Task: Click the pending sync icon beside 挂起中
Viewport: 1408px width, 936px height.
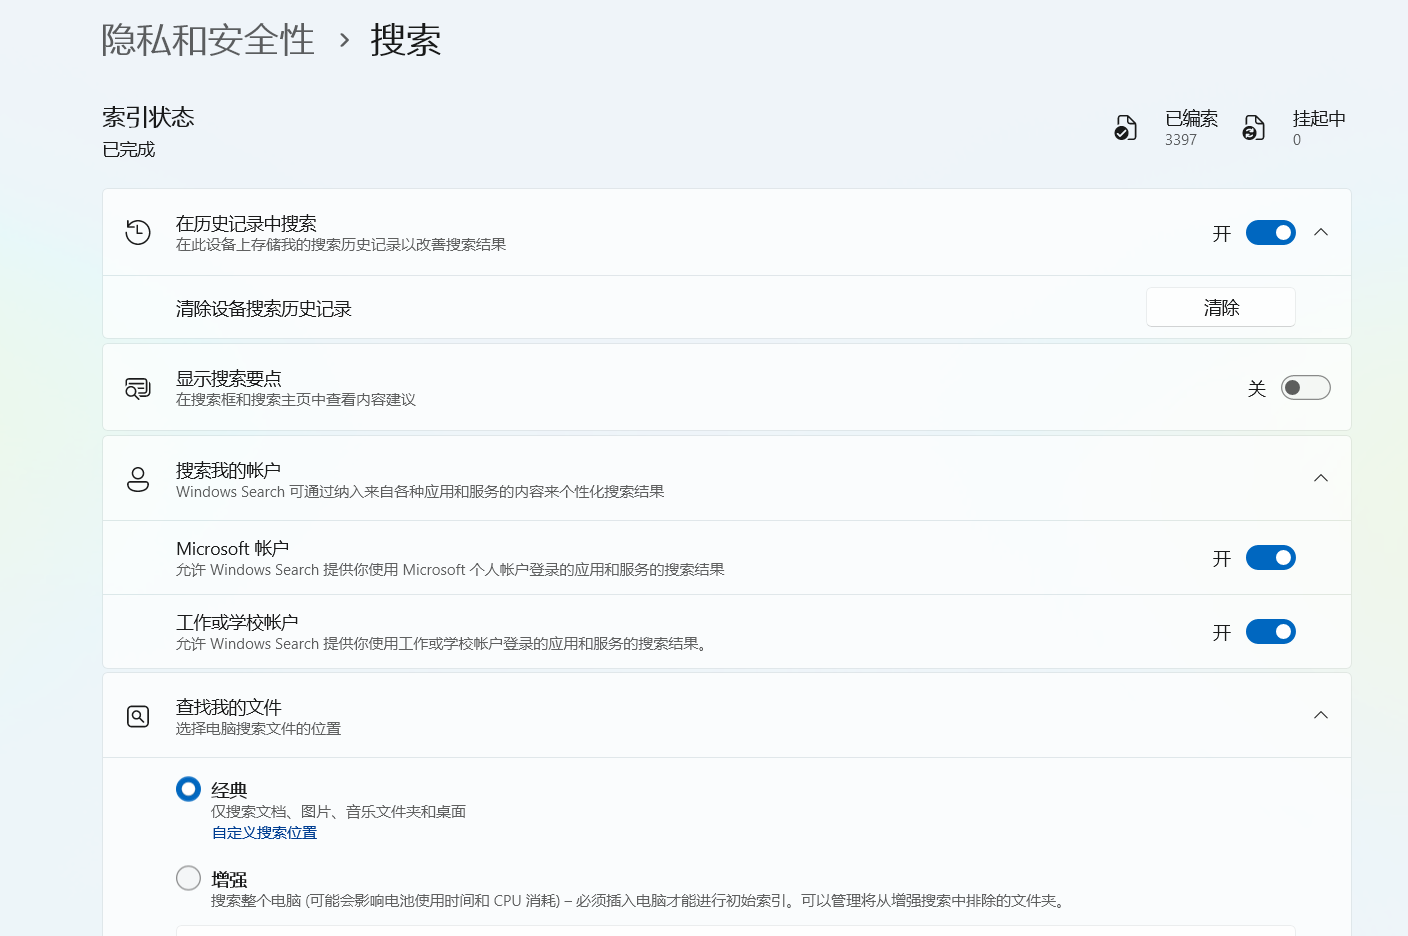Action: coord(1253,128)
